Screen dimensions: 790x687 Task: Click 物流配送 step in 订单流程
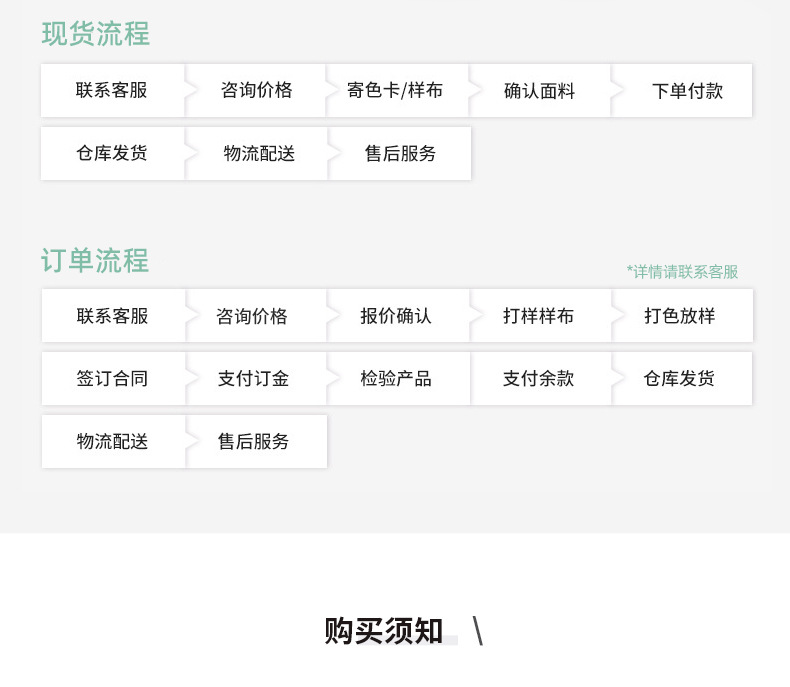113,442
